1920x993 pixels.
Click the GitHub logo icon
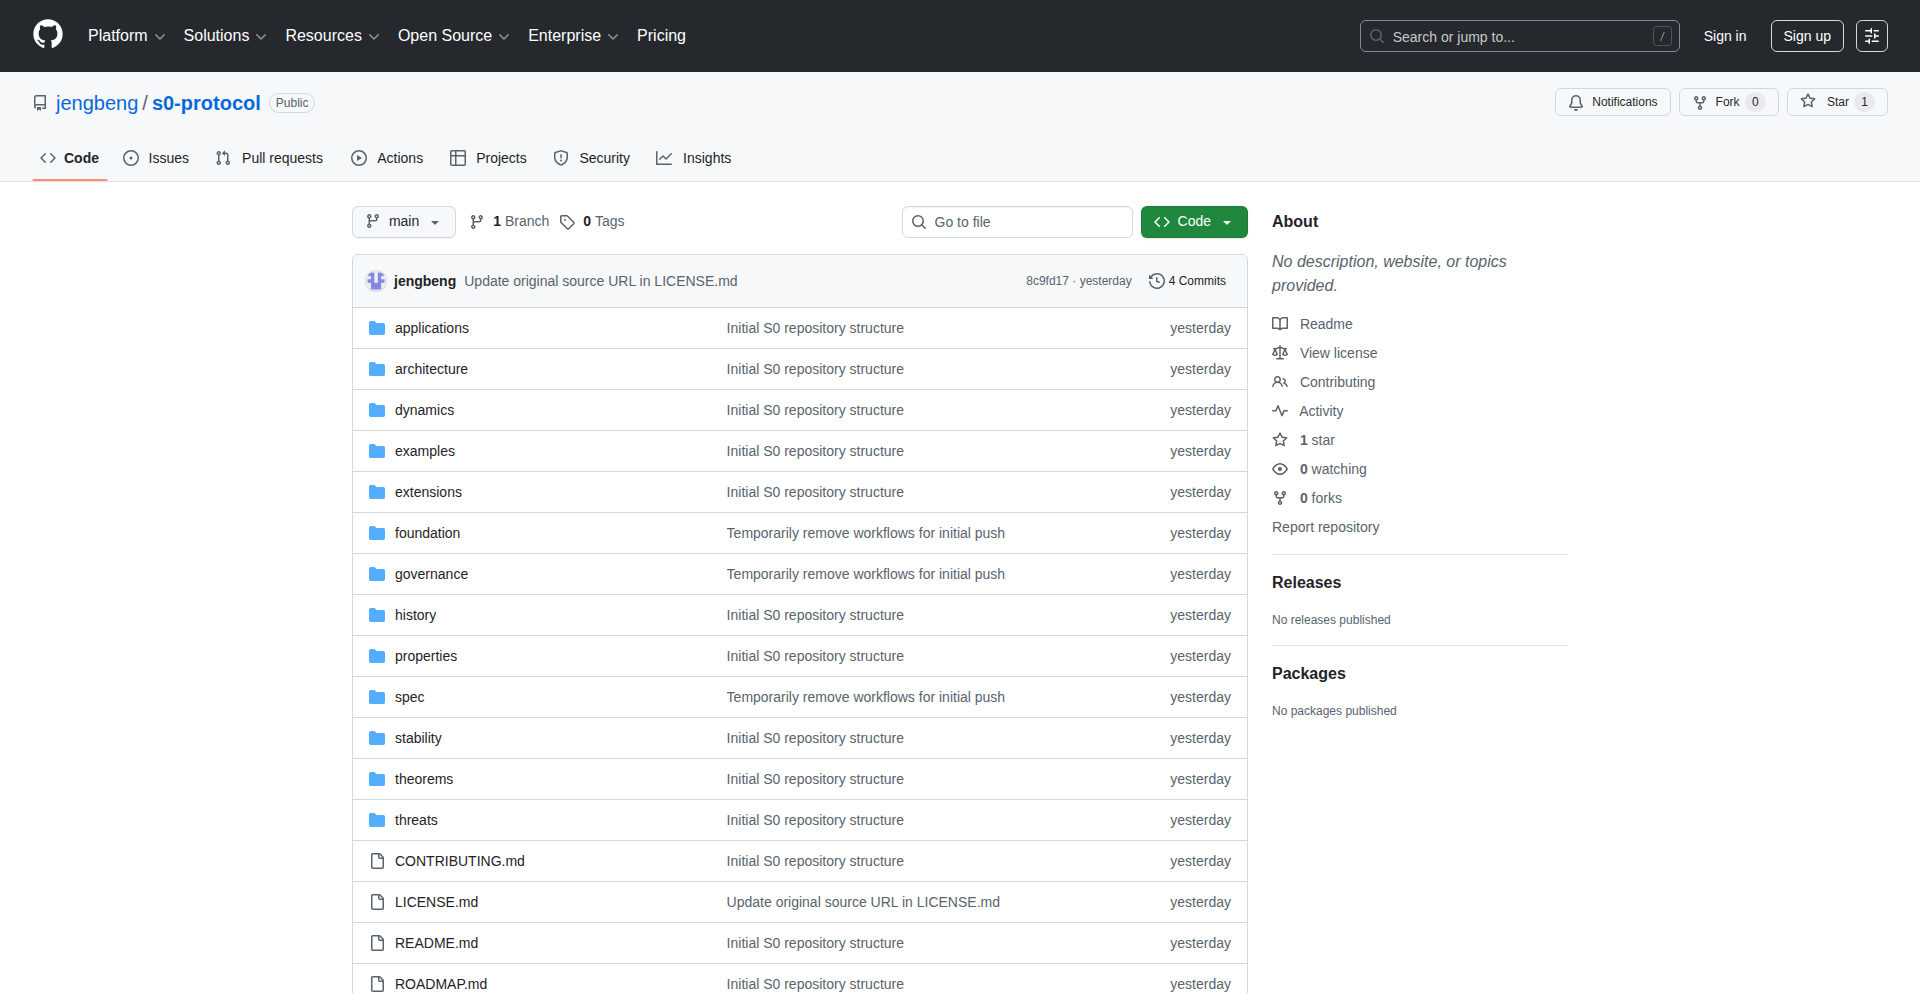(x=48, y=35)
